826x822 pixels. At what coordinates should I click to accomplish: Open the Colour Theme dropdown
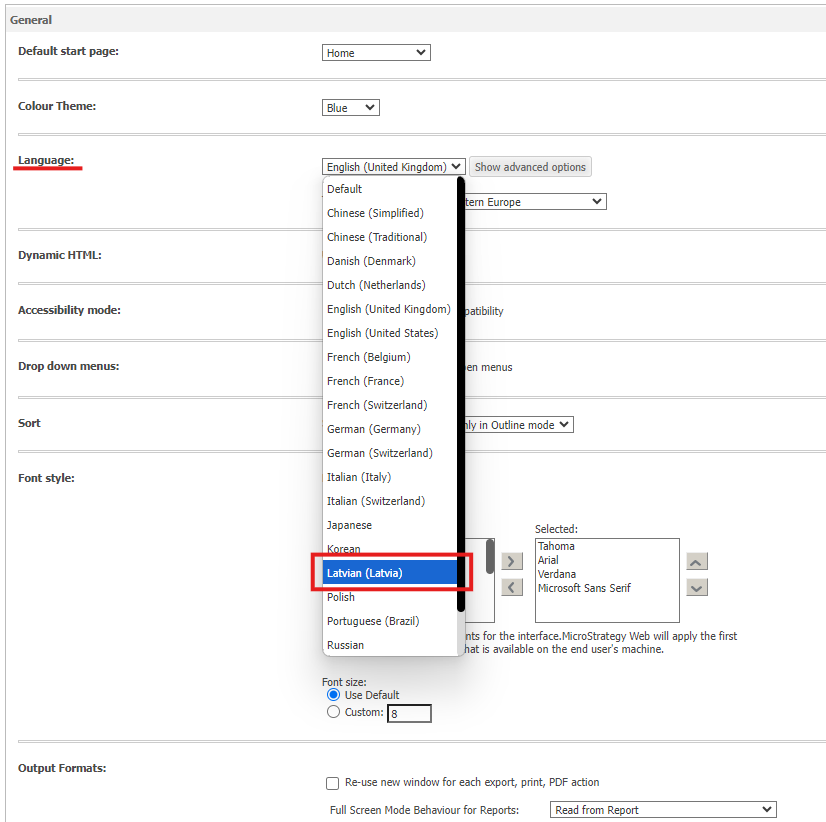[350, 107]
